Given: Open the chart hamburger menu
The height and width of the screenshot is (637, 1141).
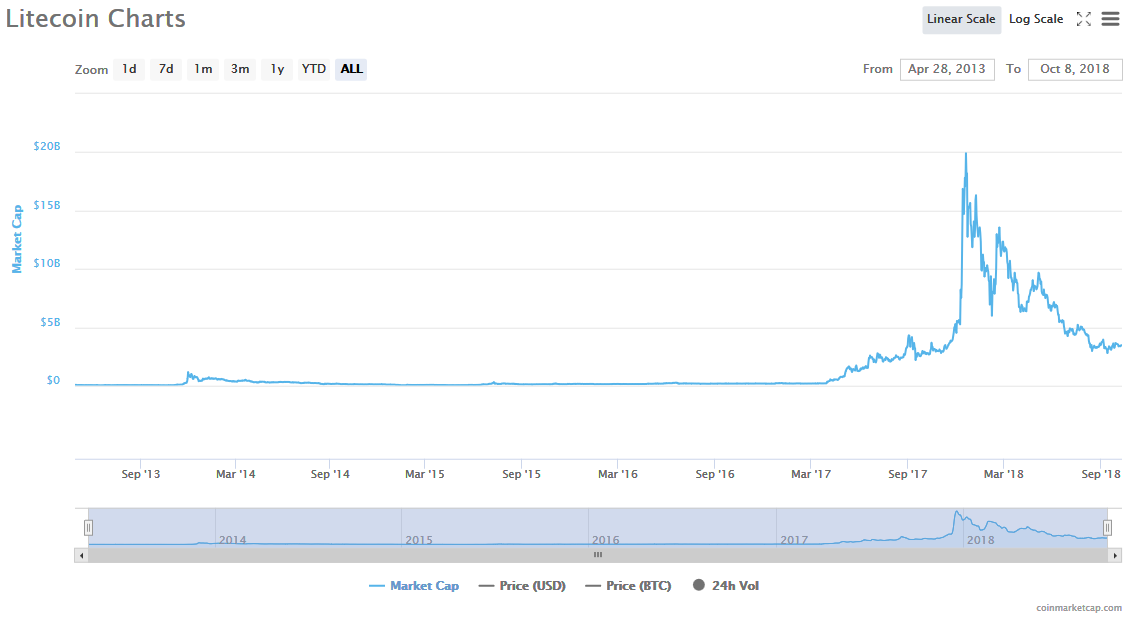Looking at the screenshot, I should (1110, 19).
